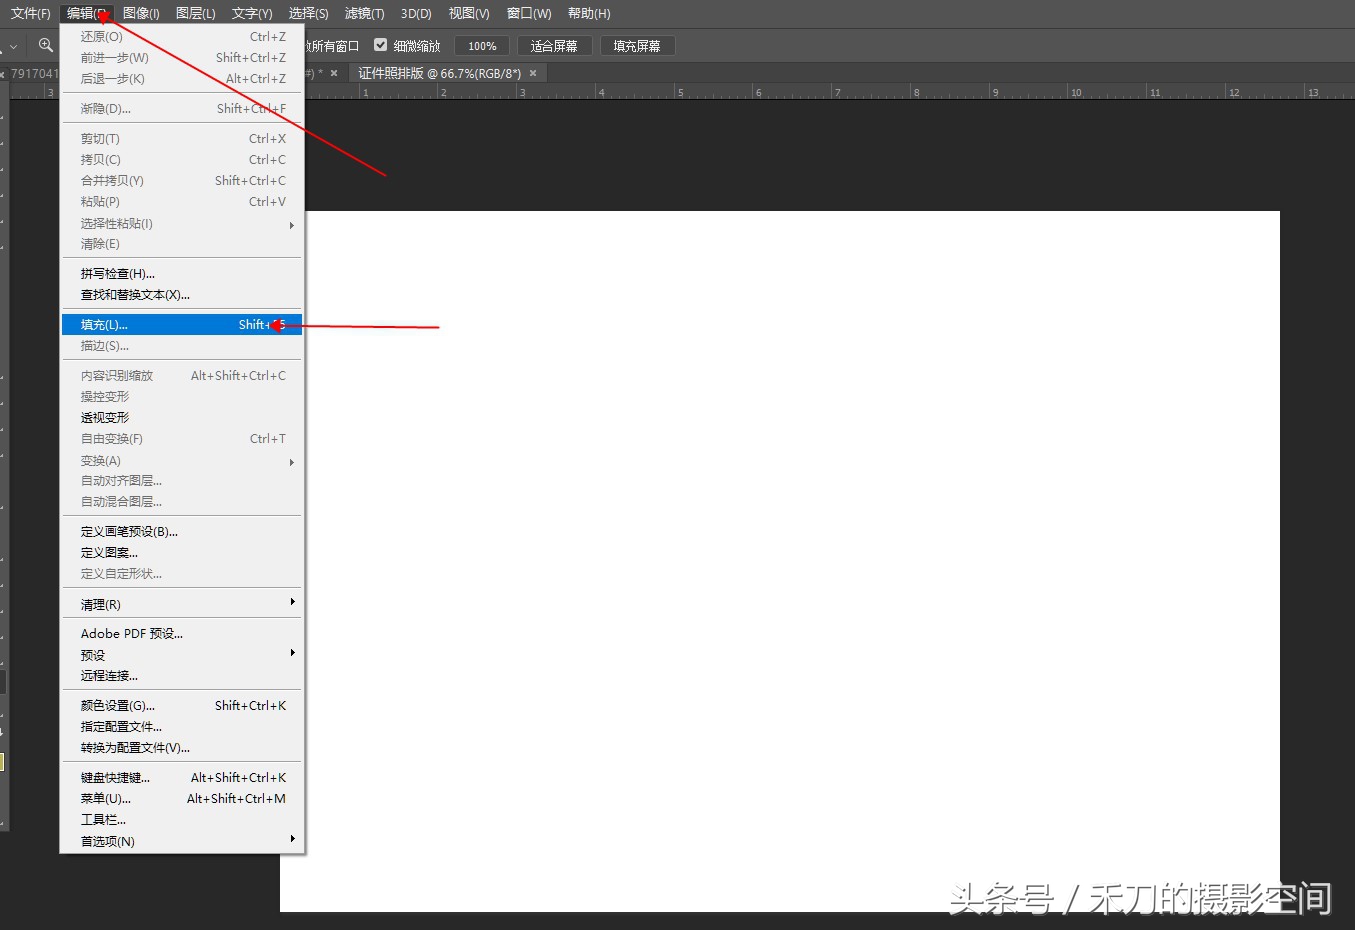Open 查找和替换文本(X)... menu entry

(x=182, y=295)
